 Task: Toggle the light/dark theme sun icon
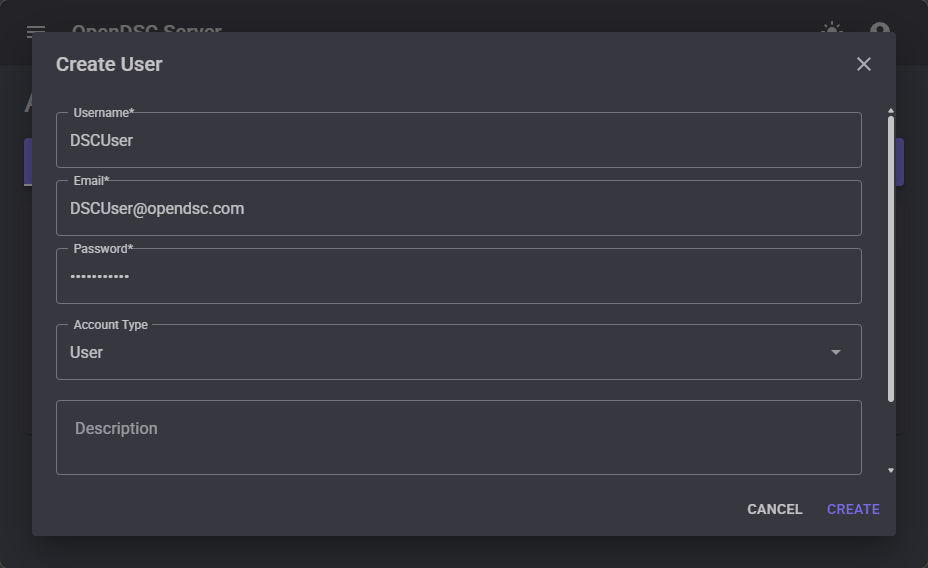pyautogui.click(x=832, y=27)
